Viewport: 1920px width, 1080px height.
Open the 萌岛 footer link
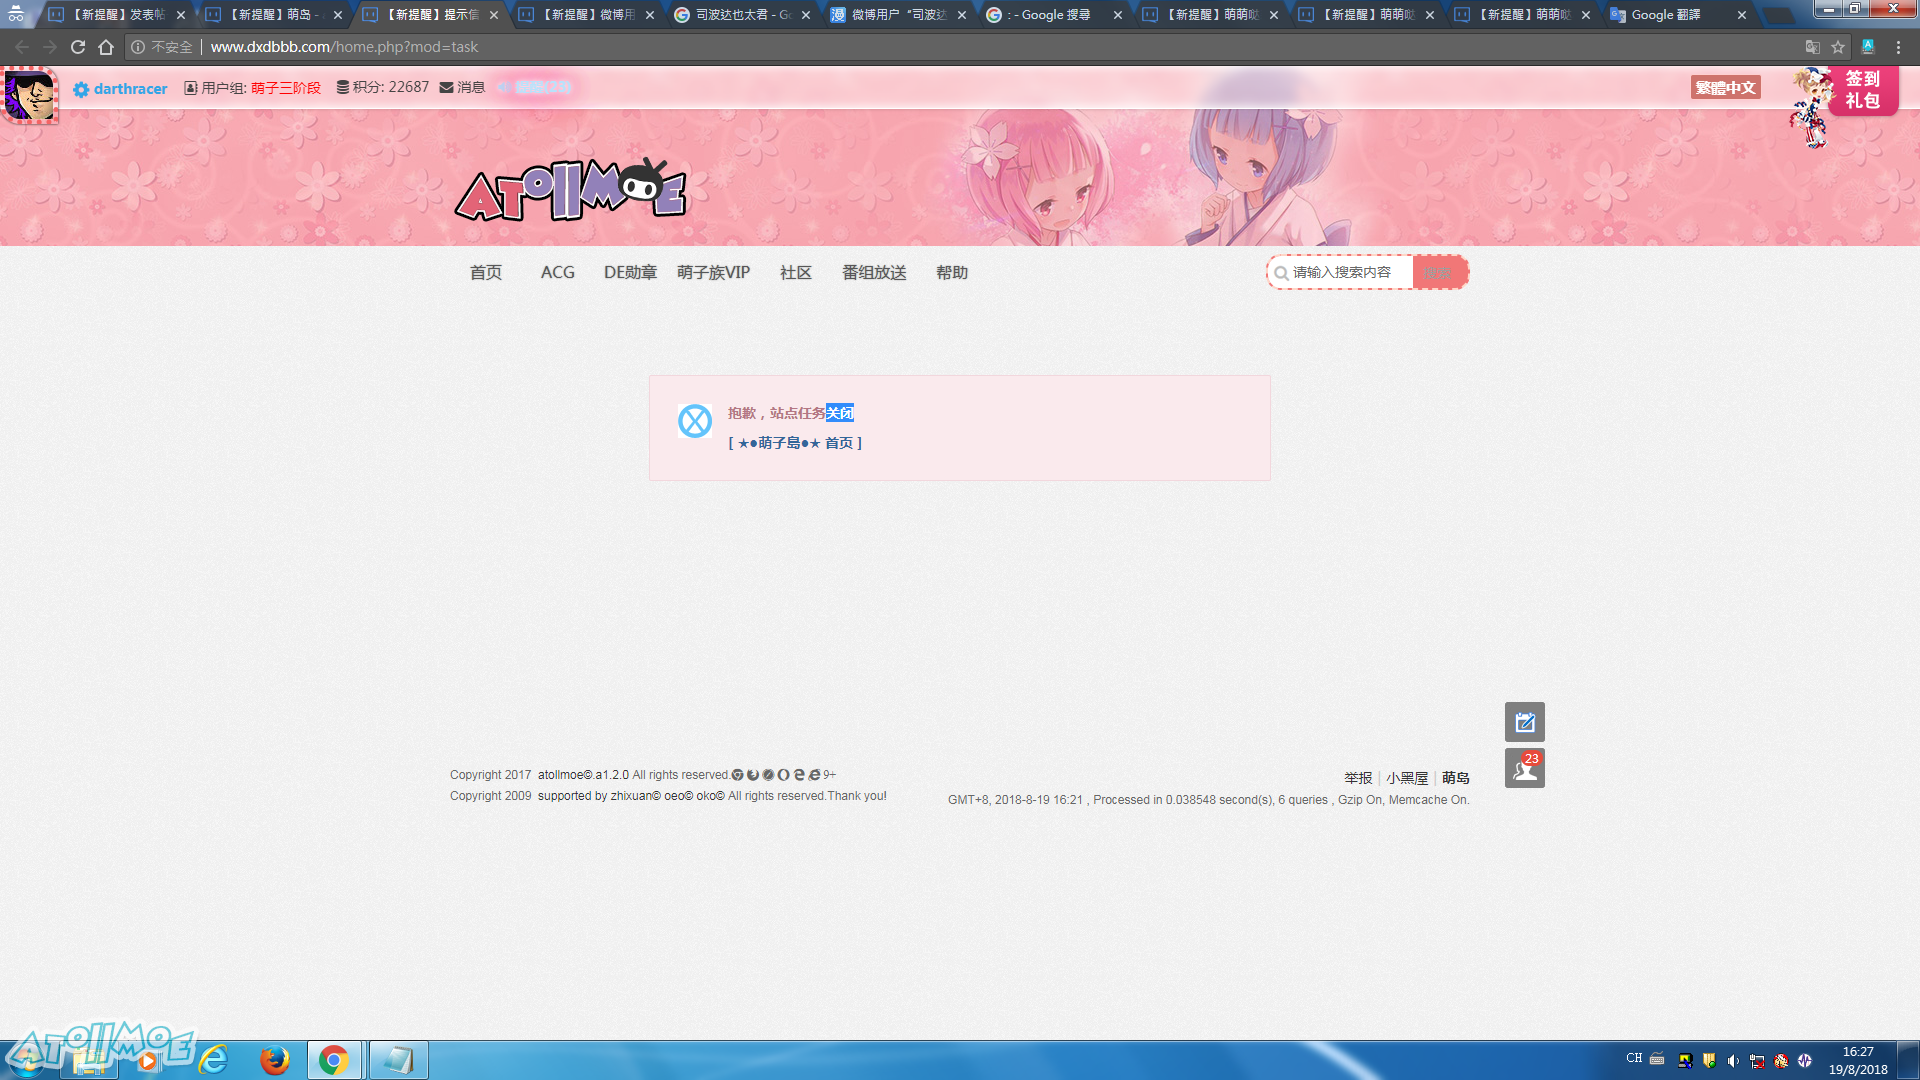tap(1456, 778)
